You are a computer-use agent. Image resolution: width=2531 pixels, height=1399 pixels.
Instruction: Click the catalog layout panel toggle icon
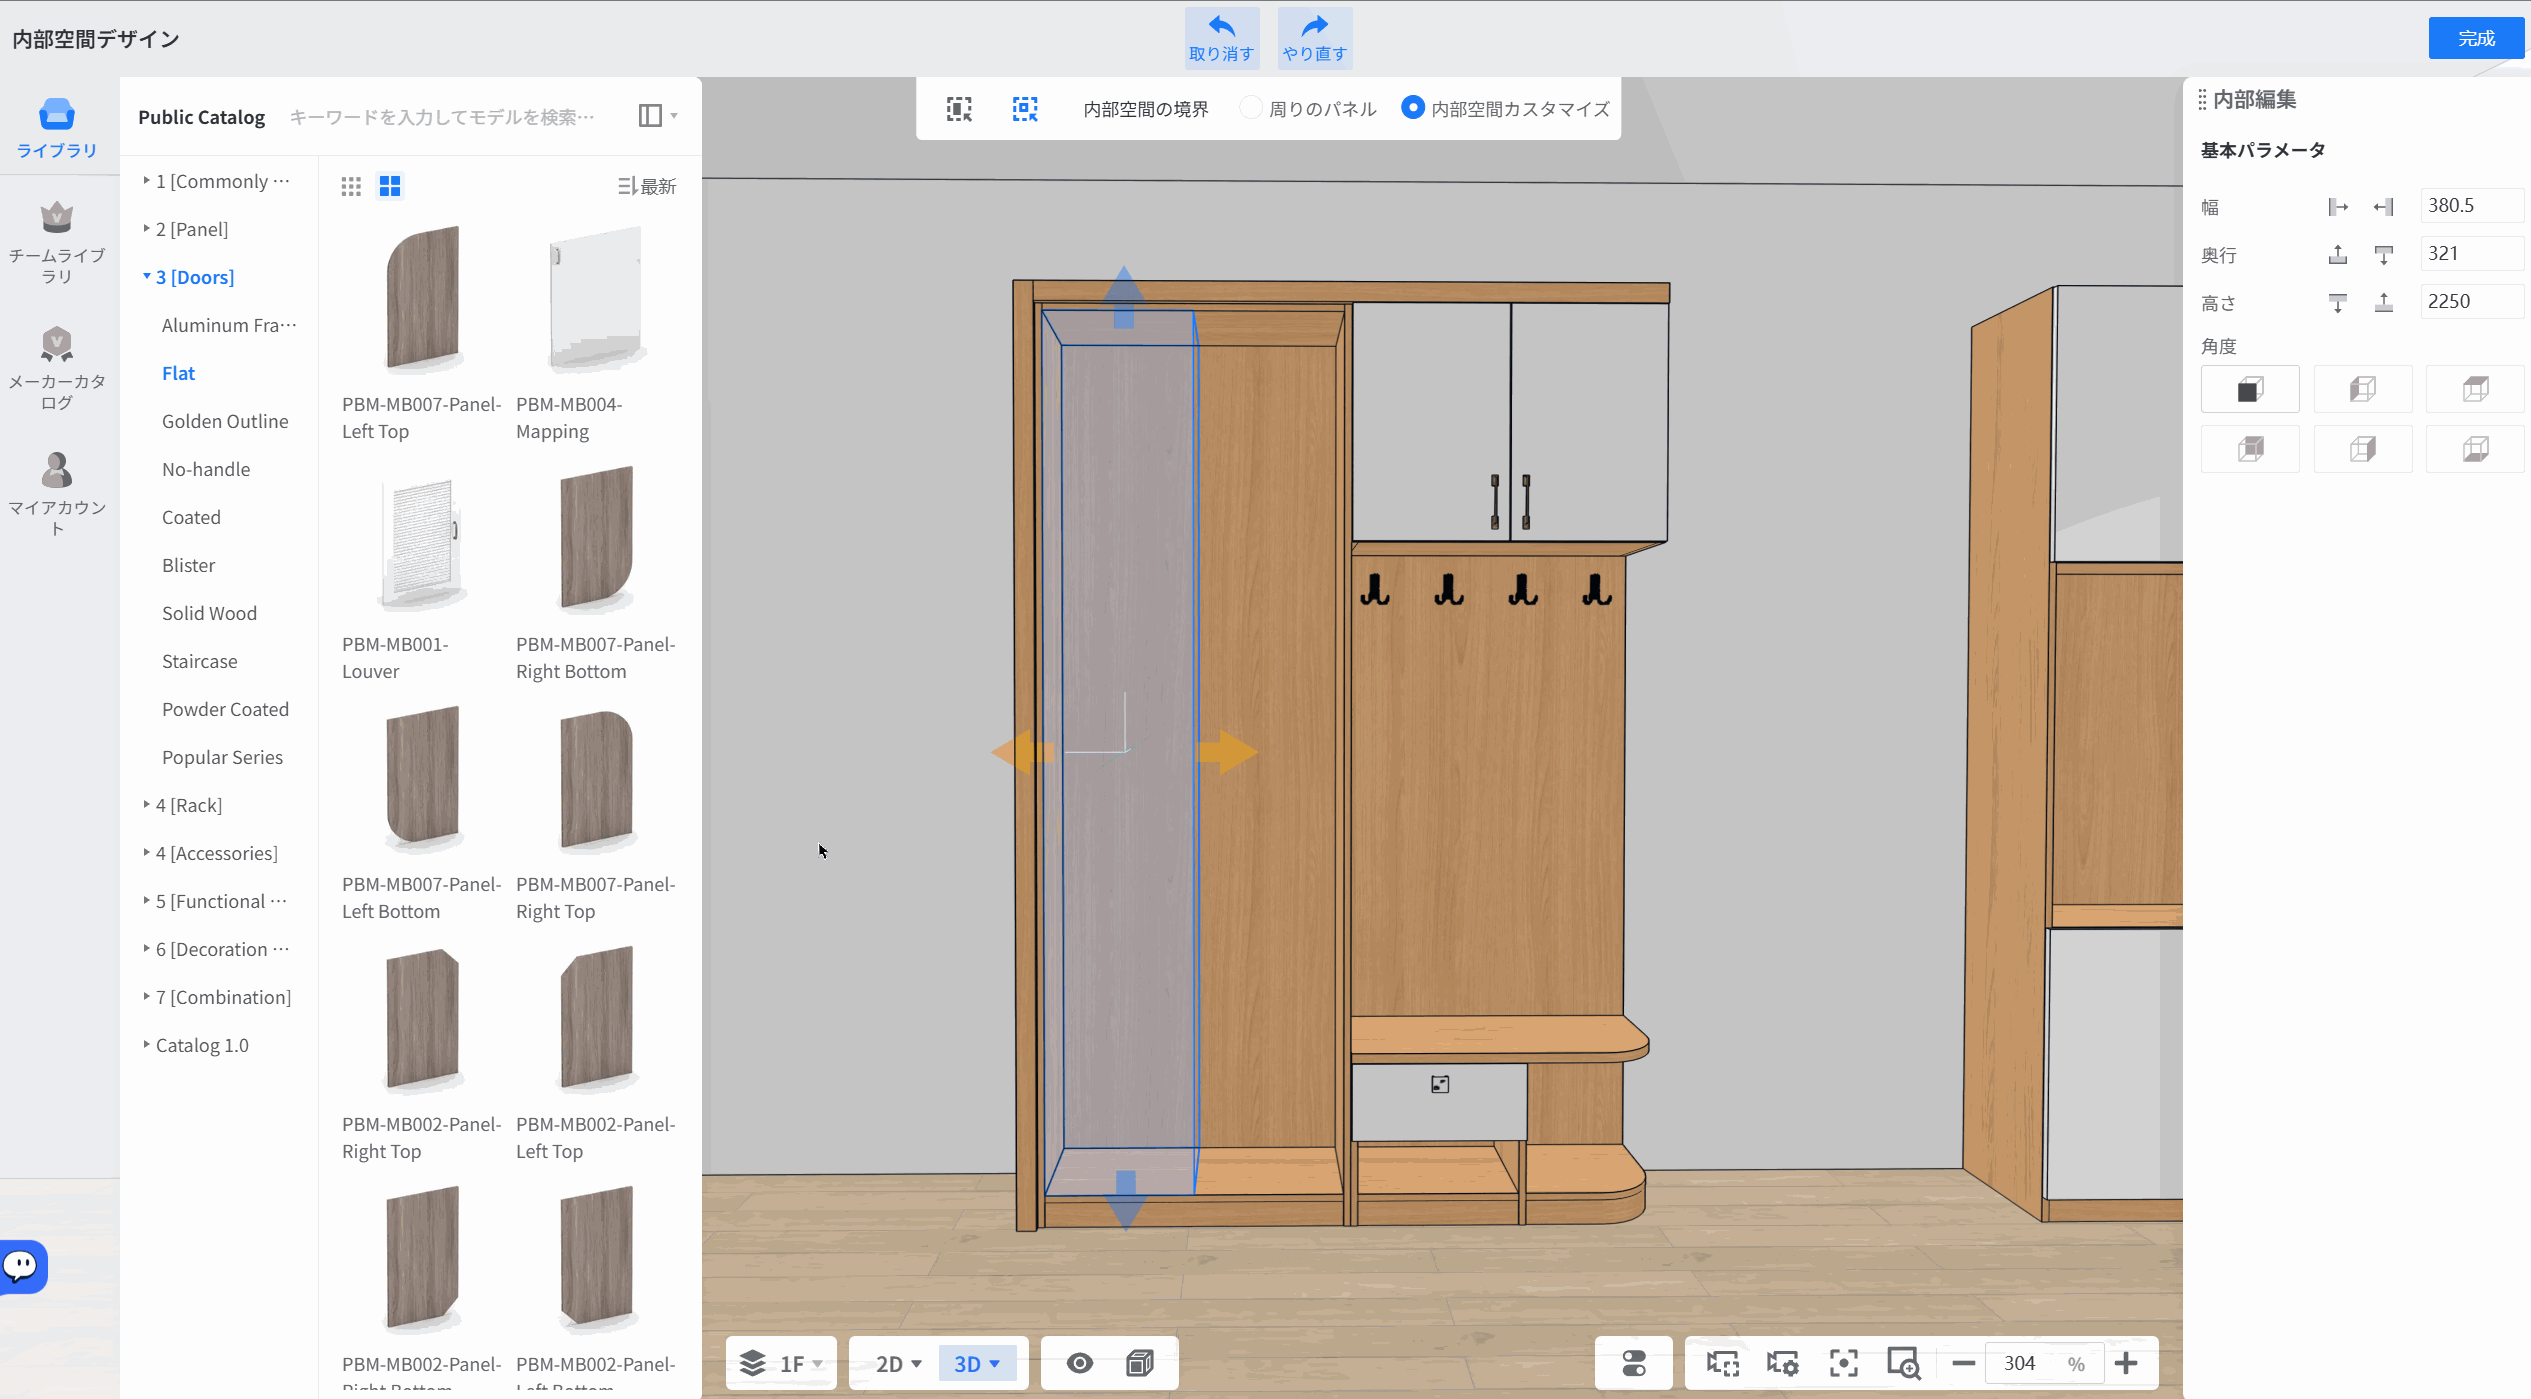[651, 116]
